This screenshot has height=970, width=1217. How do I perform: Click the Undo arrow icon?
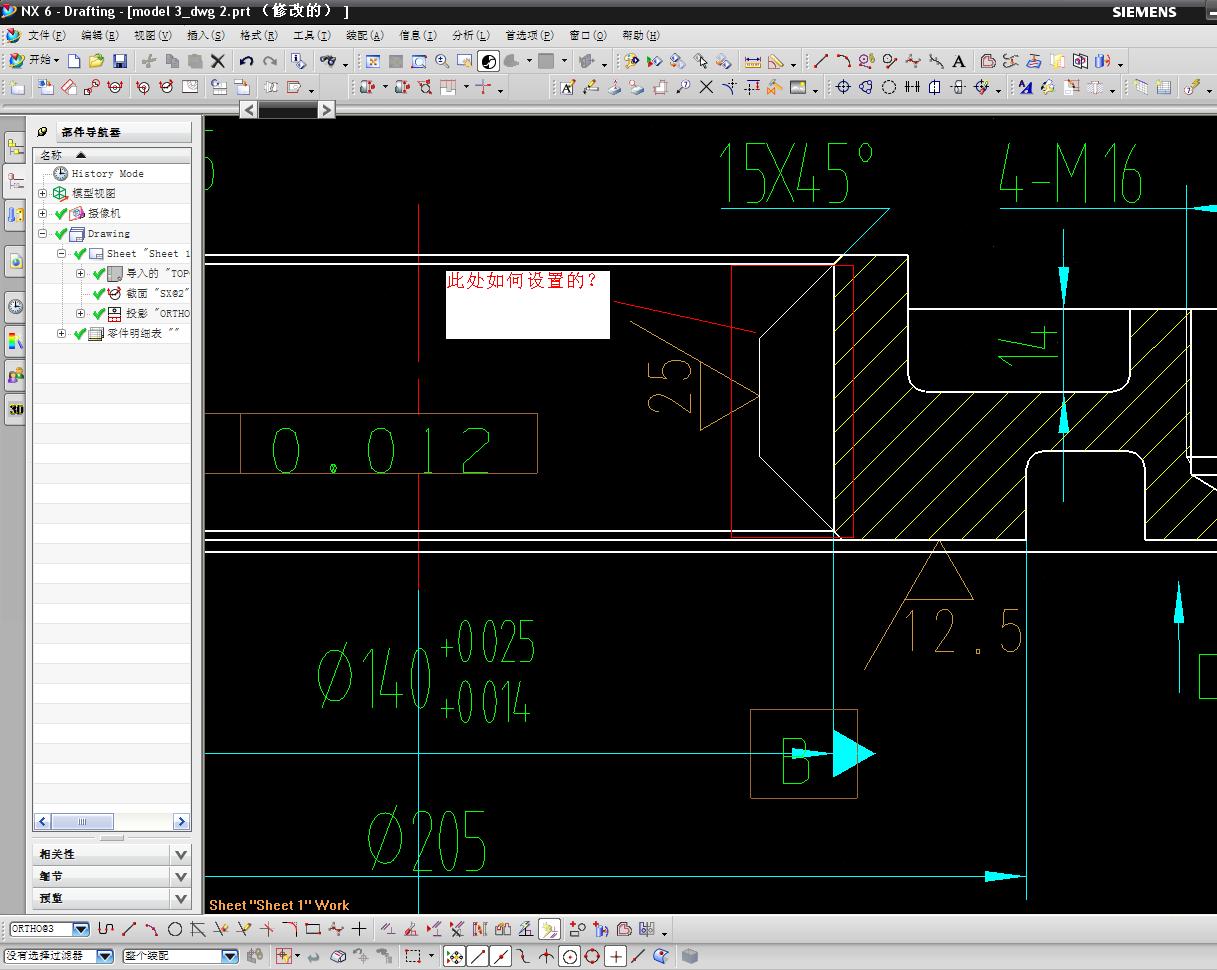click(246, 61)
